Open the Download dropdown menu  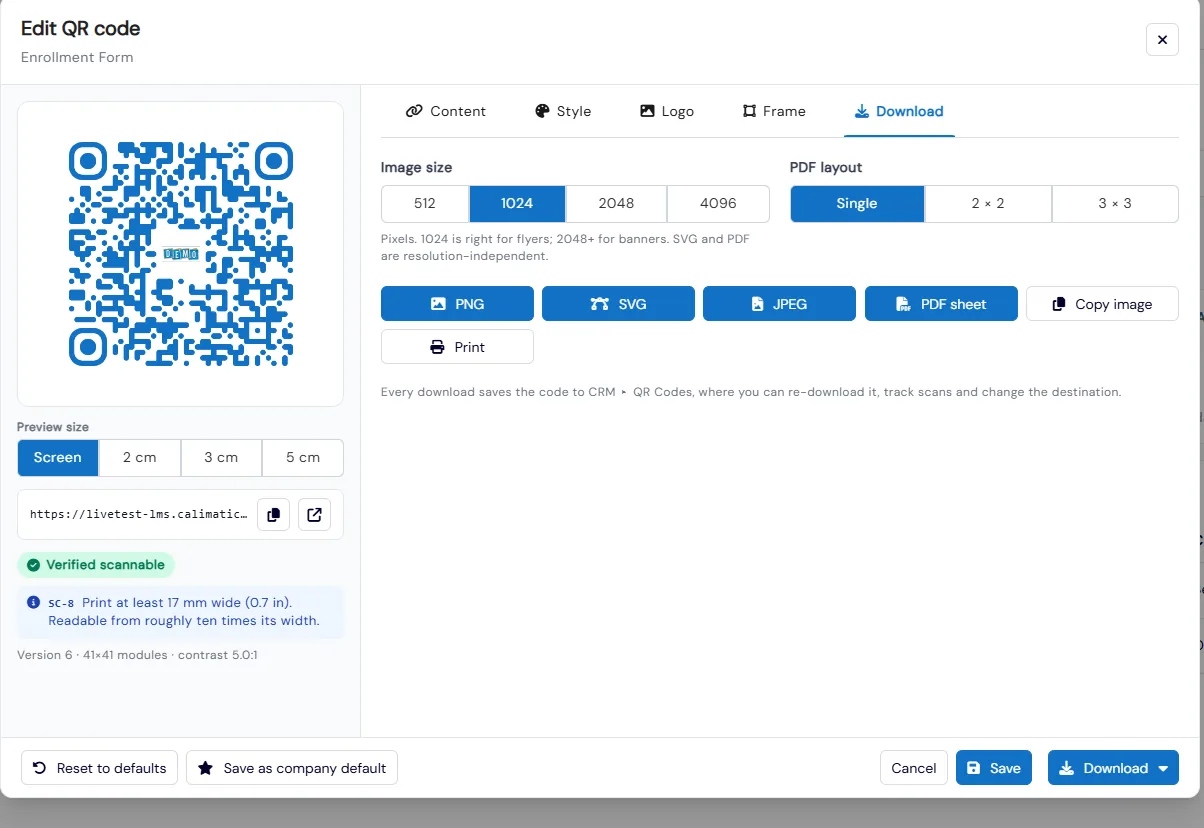[x=1113, y=768]
